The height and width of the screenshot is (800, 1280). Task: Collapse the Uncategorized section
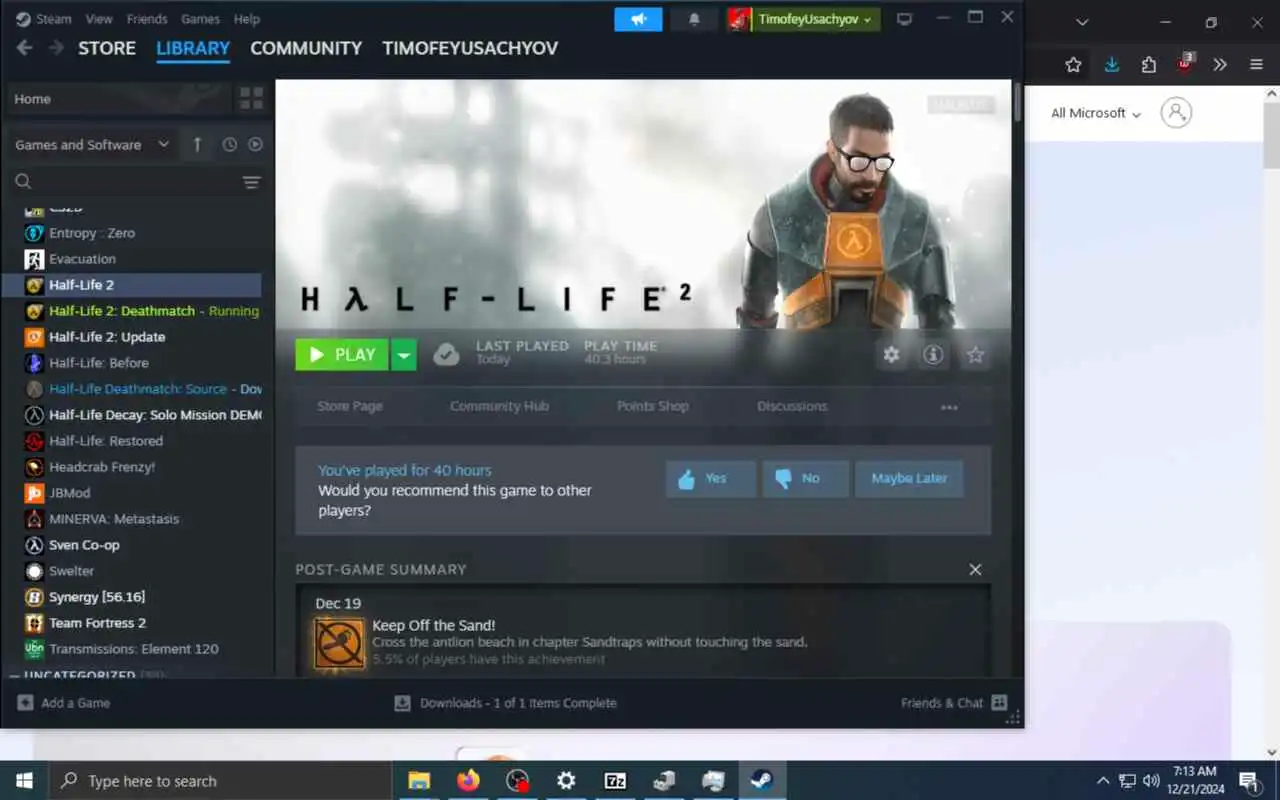coord(15,676)
